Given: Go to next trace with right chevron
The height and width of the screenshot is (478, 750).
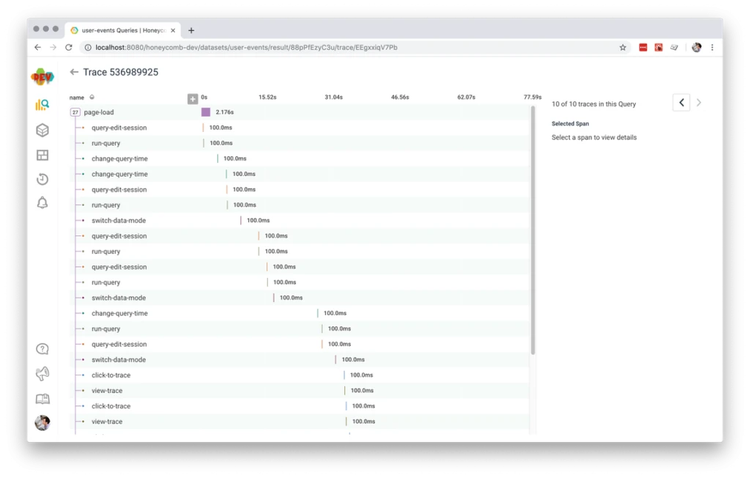Looking at the screenshot, I should [x=699, y=102].
